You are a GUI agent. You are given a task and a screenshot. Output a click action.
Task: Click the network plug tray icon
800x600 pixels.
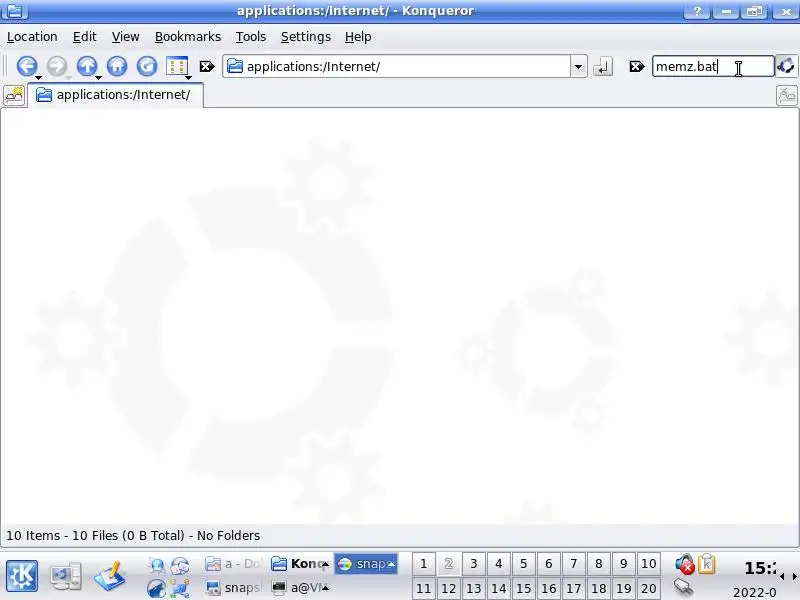(x=684, y=587)
